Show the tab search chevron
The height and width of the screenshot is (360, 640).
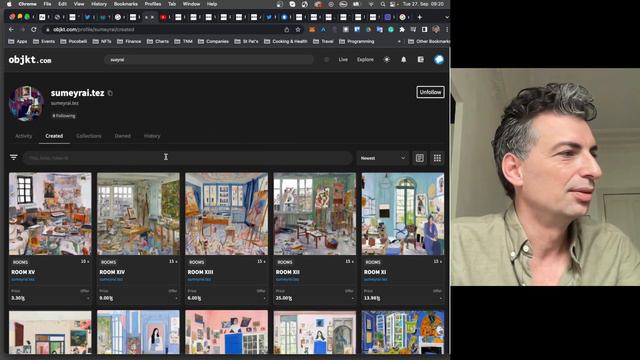pos(447,17)
